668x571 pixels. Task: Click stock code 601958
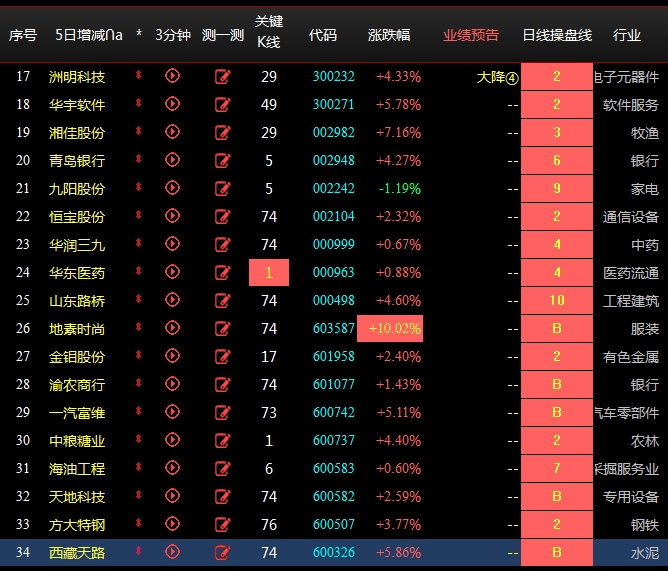pyautogui.click(x=334, y=357)
